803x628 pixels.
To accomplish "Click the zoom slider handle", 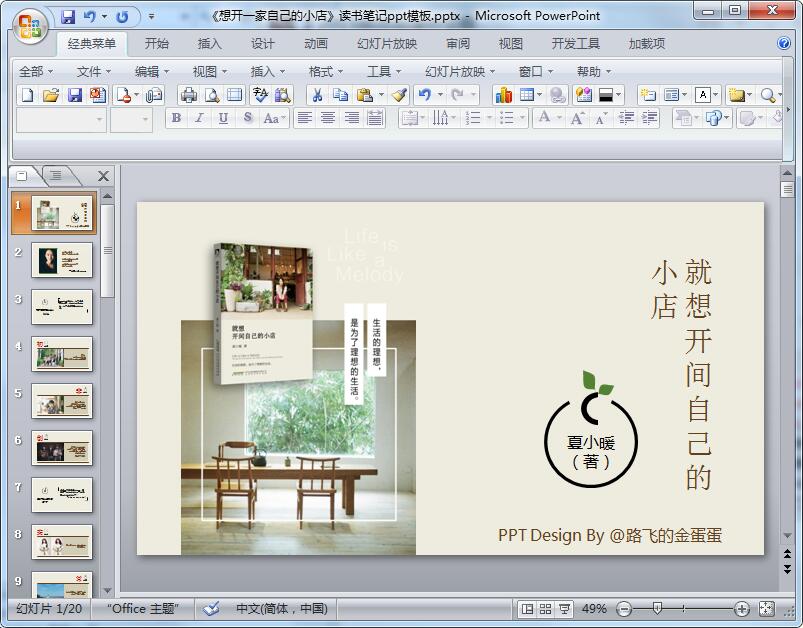I will (x=657, y=609).
